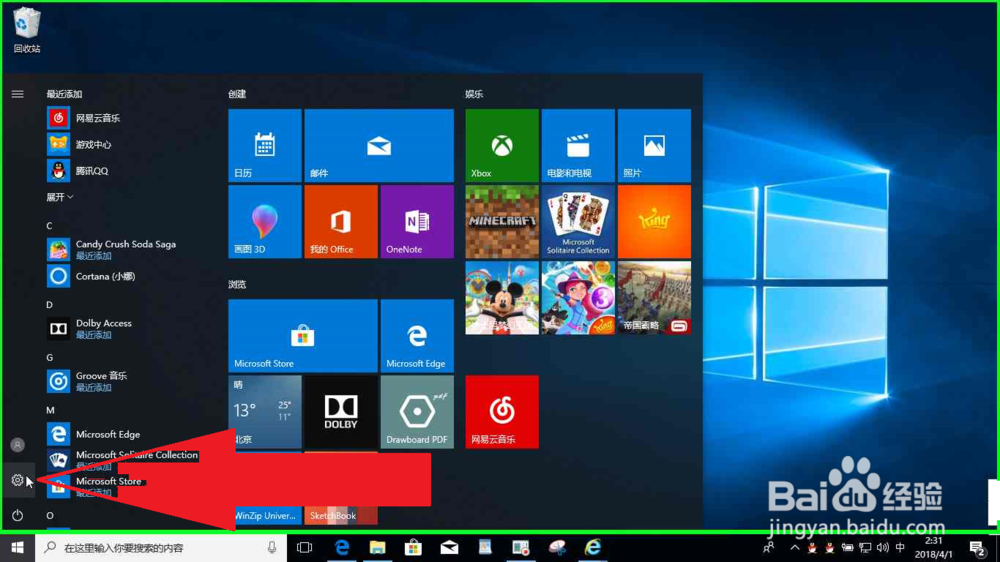Image resolution: width=1000 pixels, height=562 pixels.
Task: Launch the orange King game tile
Action: pyautogui.click(x=654, y=222)
